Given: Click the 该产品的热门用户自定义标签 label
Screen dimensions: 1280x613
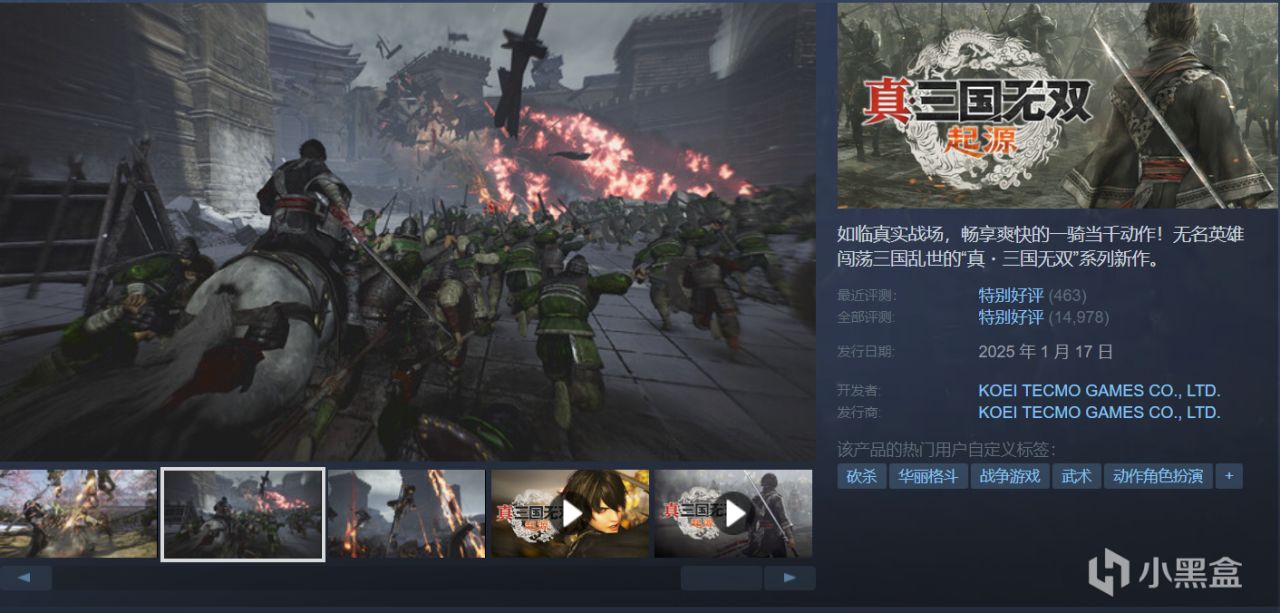Looking at the screenshot, I should [x=946, y=449].
